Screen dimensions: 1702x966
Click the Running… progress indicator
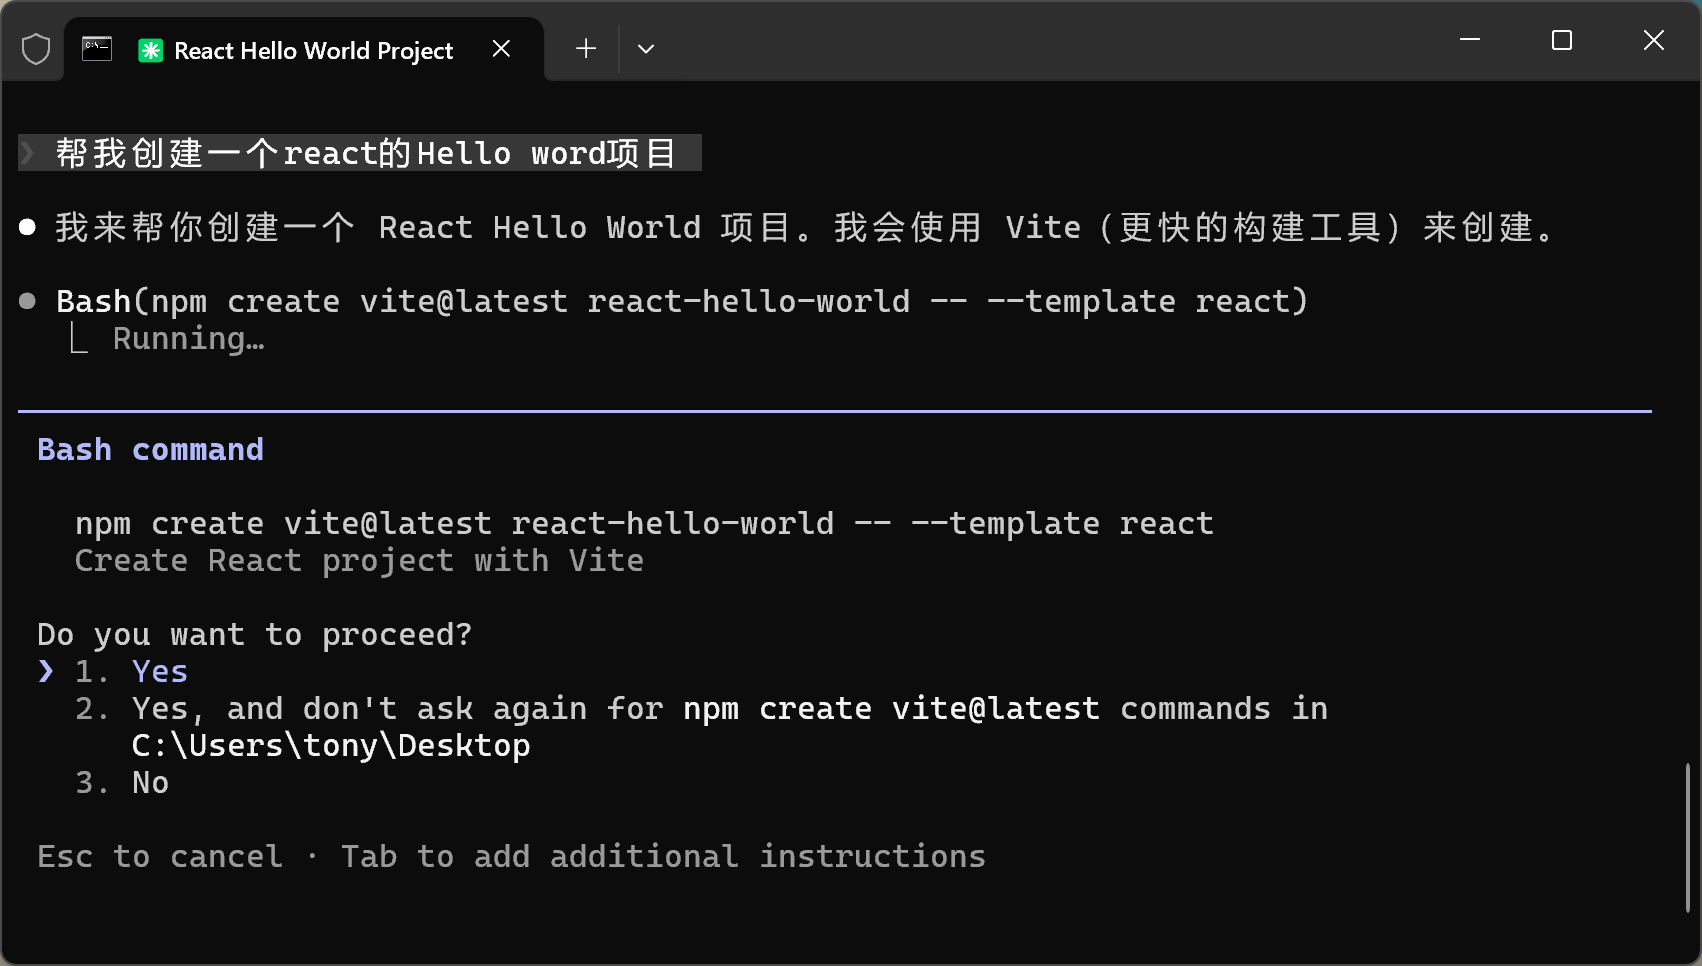tap(187, 338)
